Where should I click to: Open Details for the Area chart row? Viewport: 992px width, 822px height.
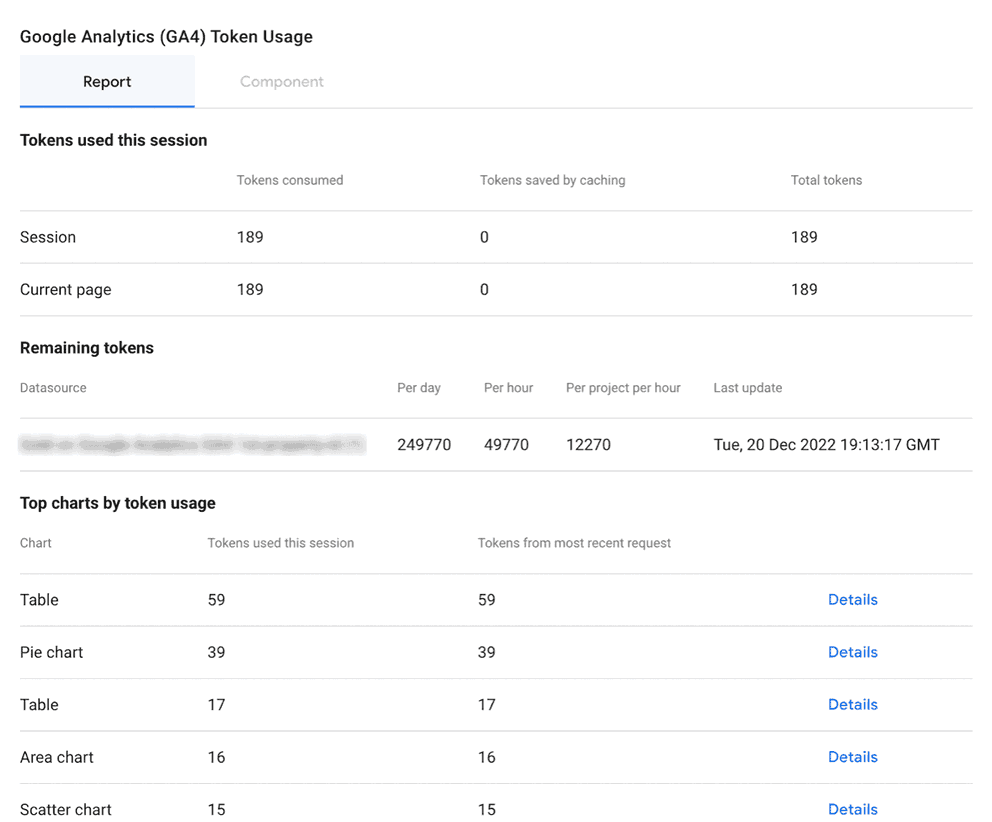click(x=852, y=757)
